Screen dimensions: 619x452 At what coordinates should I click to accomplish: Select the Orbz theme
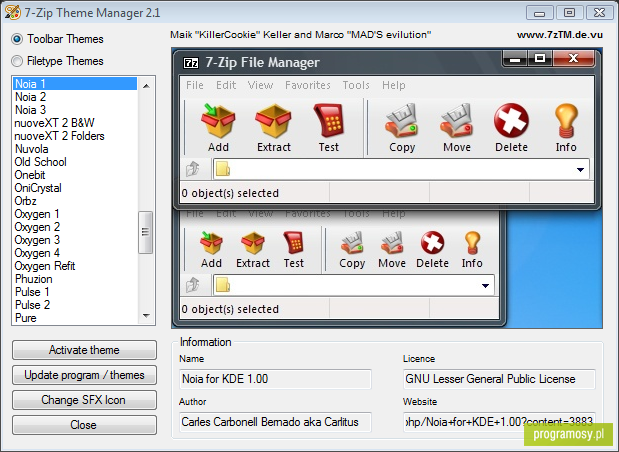coord(75,201)
